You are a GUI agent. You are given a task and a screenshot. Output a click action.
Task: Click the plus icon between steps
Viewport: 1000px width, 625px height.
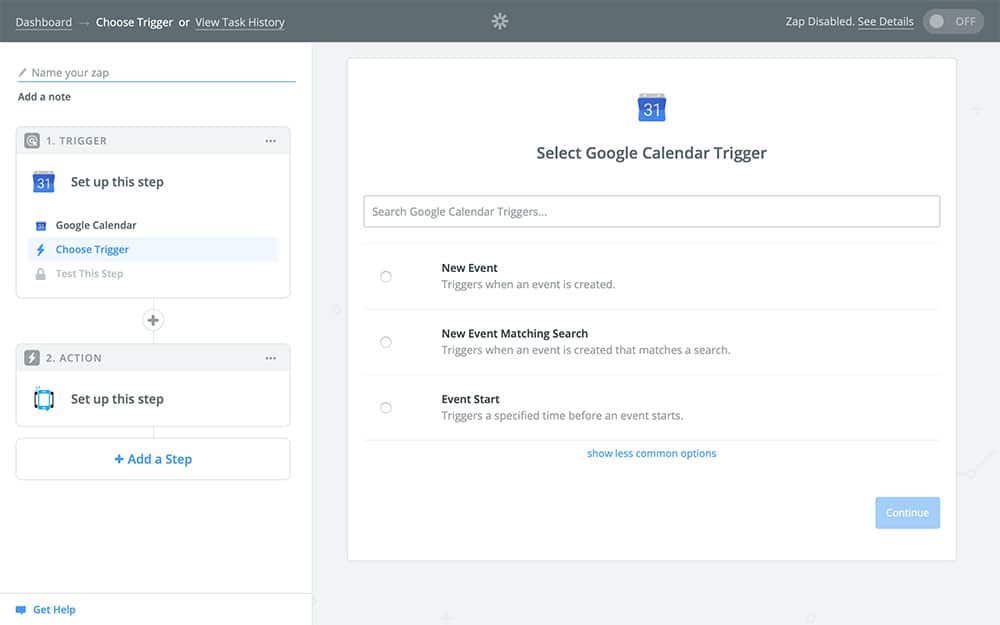click(153, 321)
